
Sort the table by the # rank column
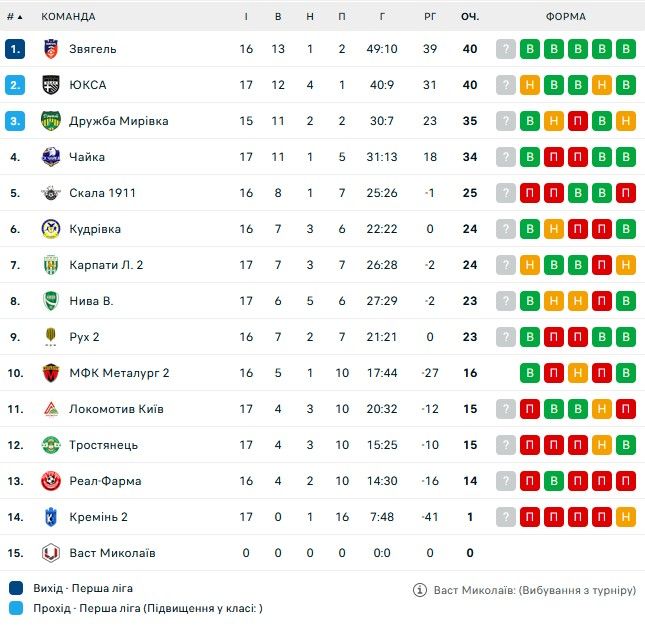tap(13, 17)
